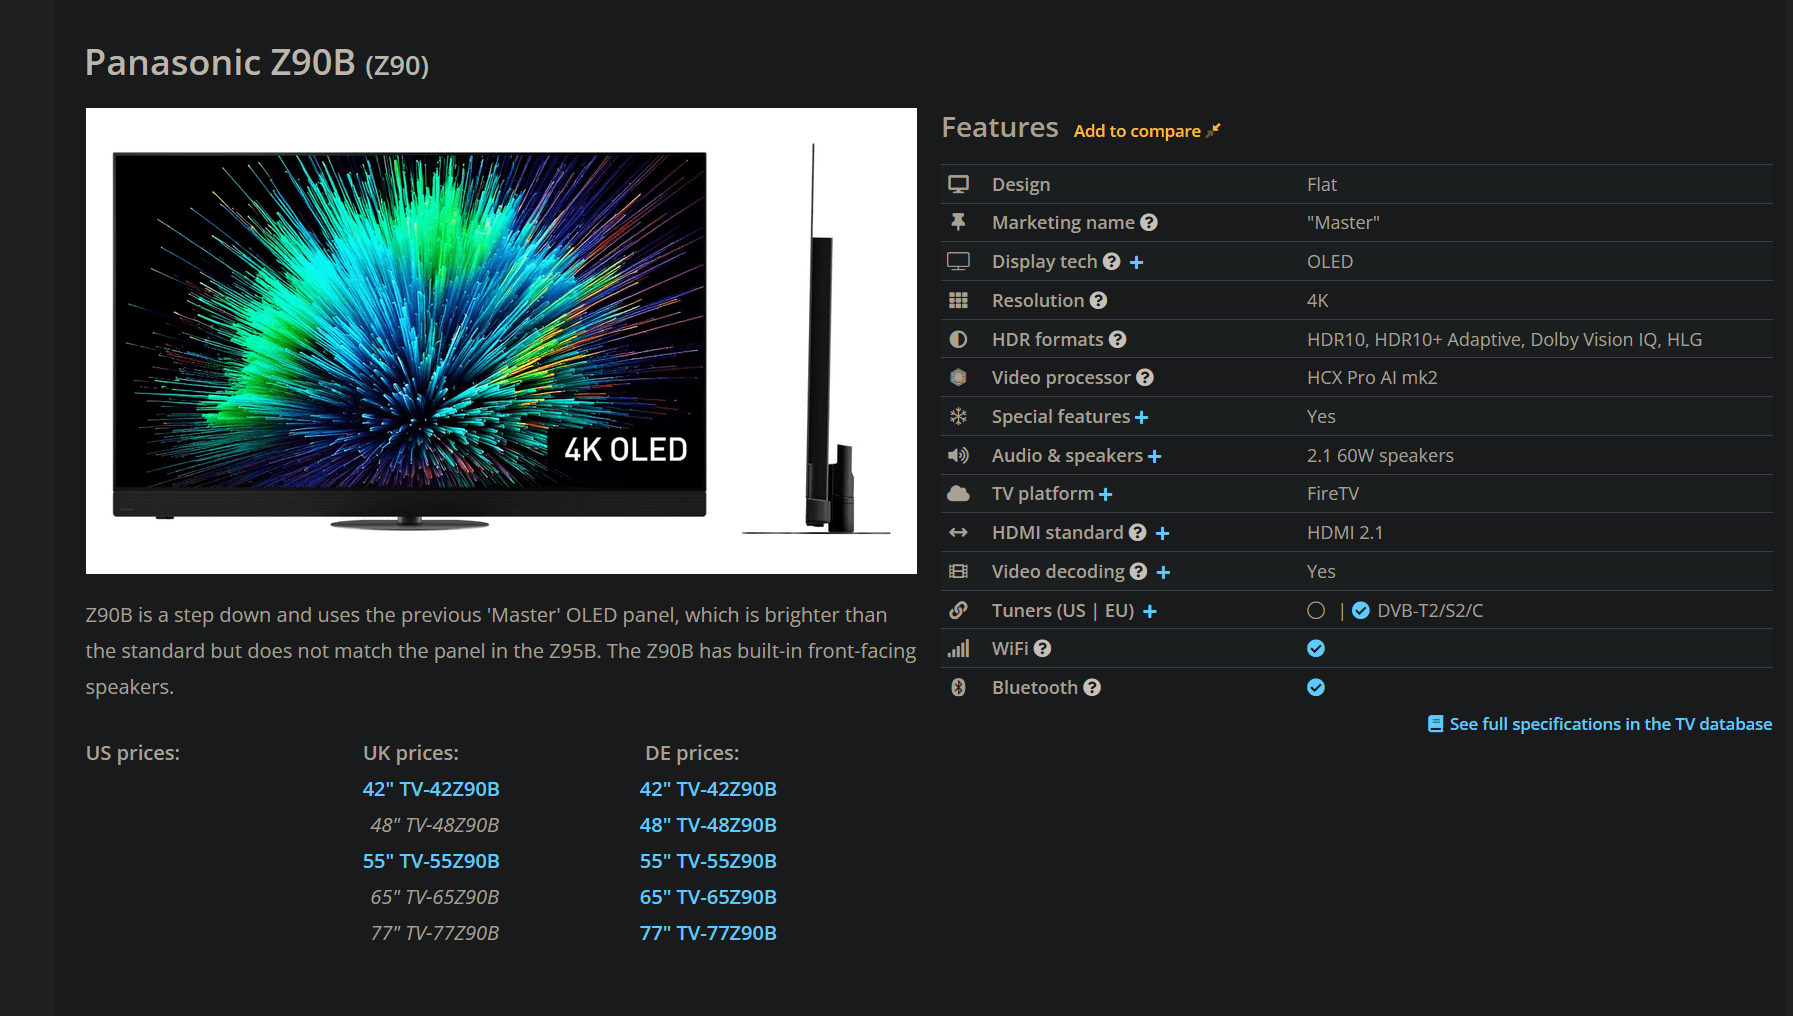
Task: Open See full specifications in TV database
Action: coord(1610,724)
